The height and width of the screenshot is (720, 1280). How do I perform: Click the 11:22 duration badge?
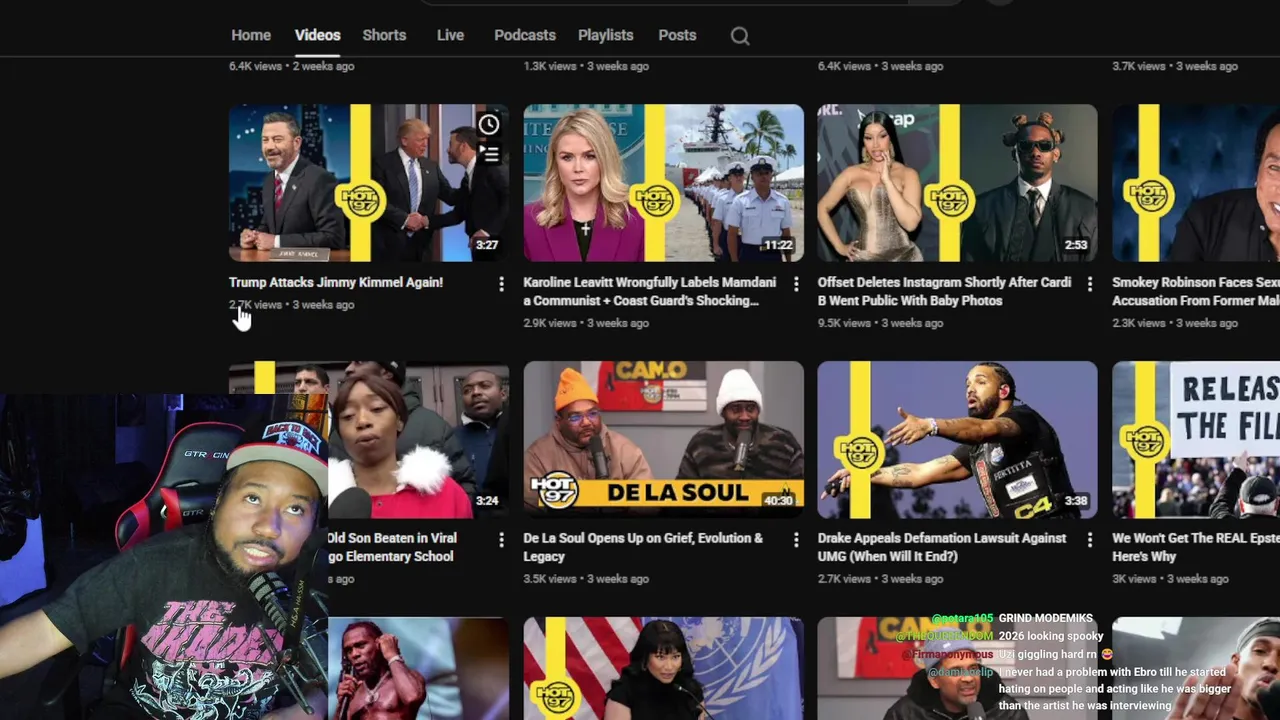click(x=778, y=245)
